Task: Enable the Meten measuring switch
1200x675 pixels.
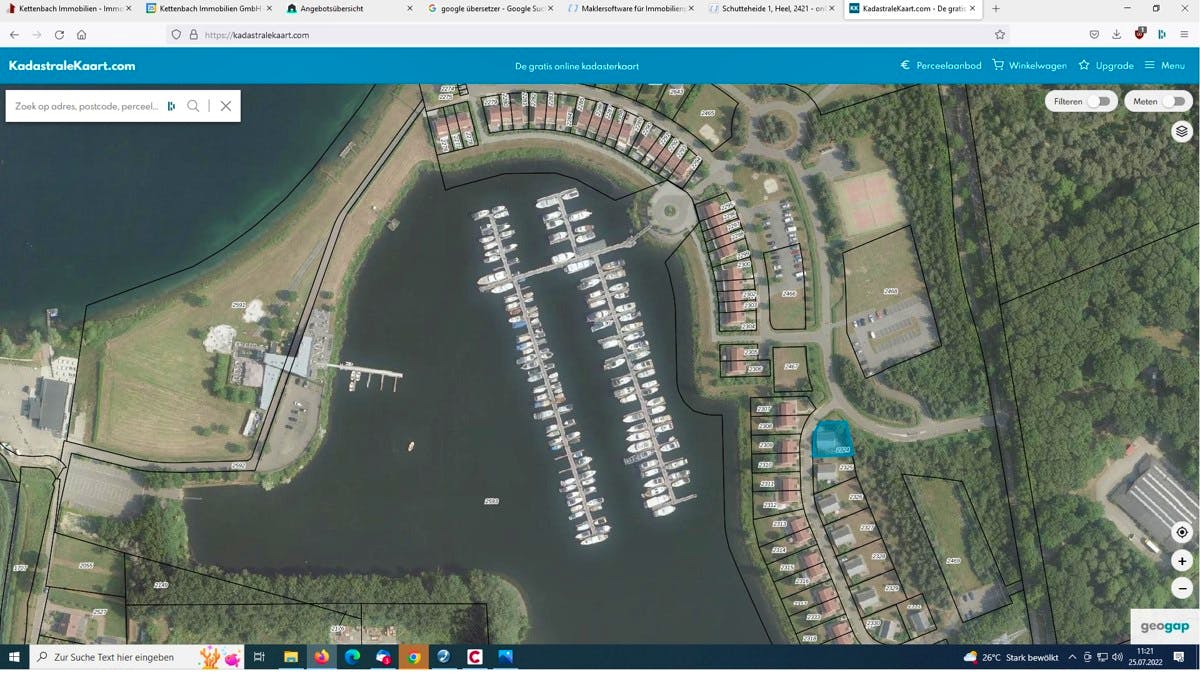Action: pyautogui.click(x=1173, y=101)
